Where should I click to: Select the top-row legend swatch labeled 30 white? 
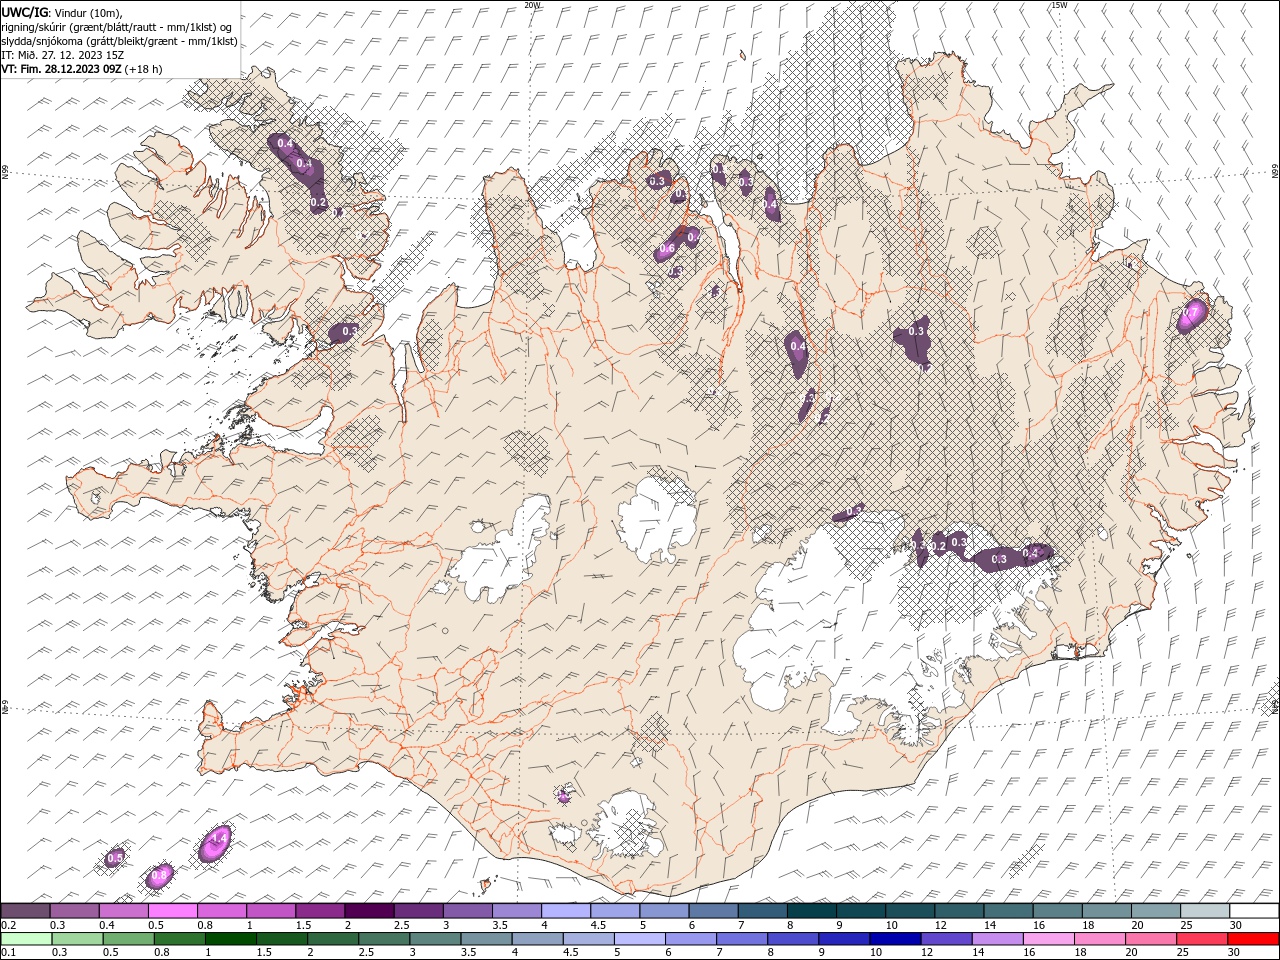pyautogui.click(x=1253, y=911)
